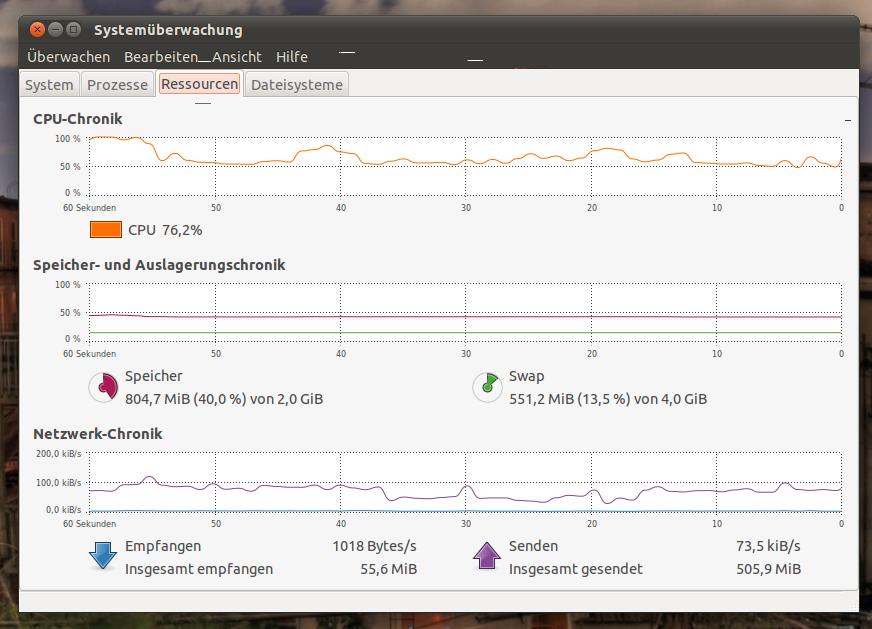The image size is (872, 629).
Task: Go to the Dateisysteme tab
Action: click(297, 85)
